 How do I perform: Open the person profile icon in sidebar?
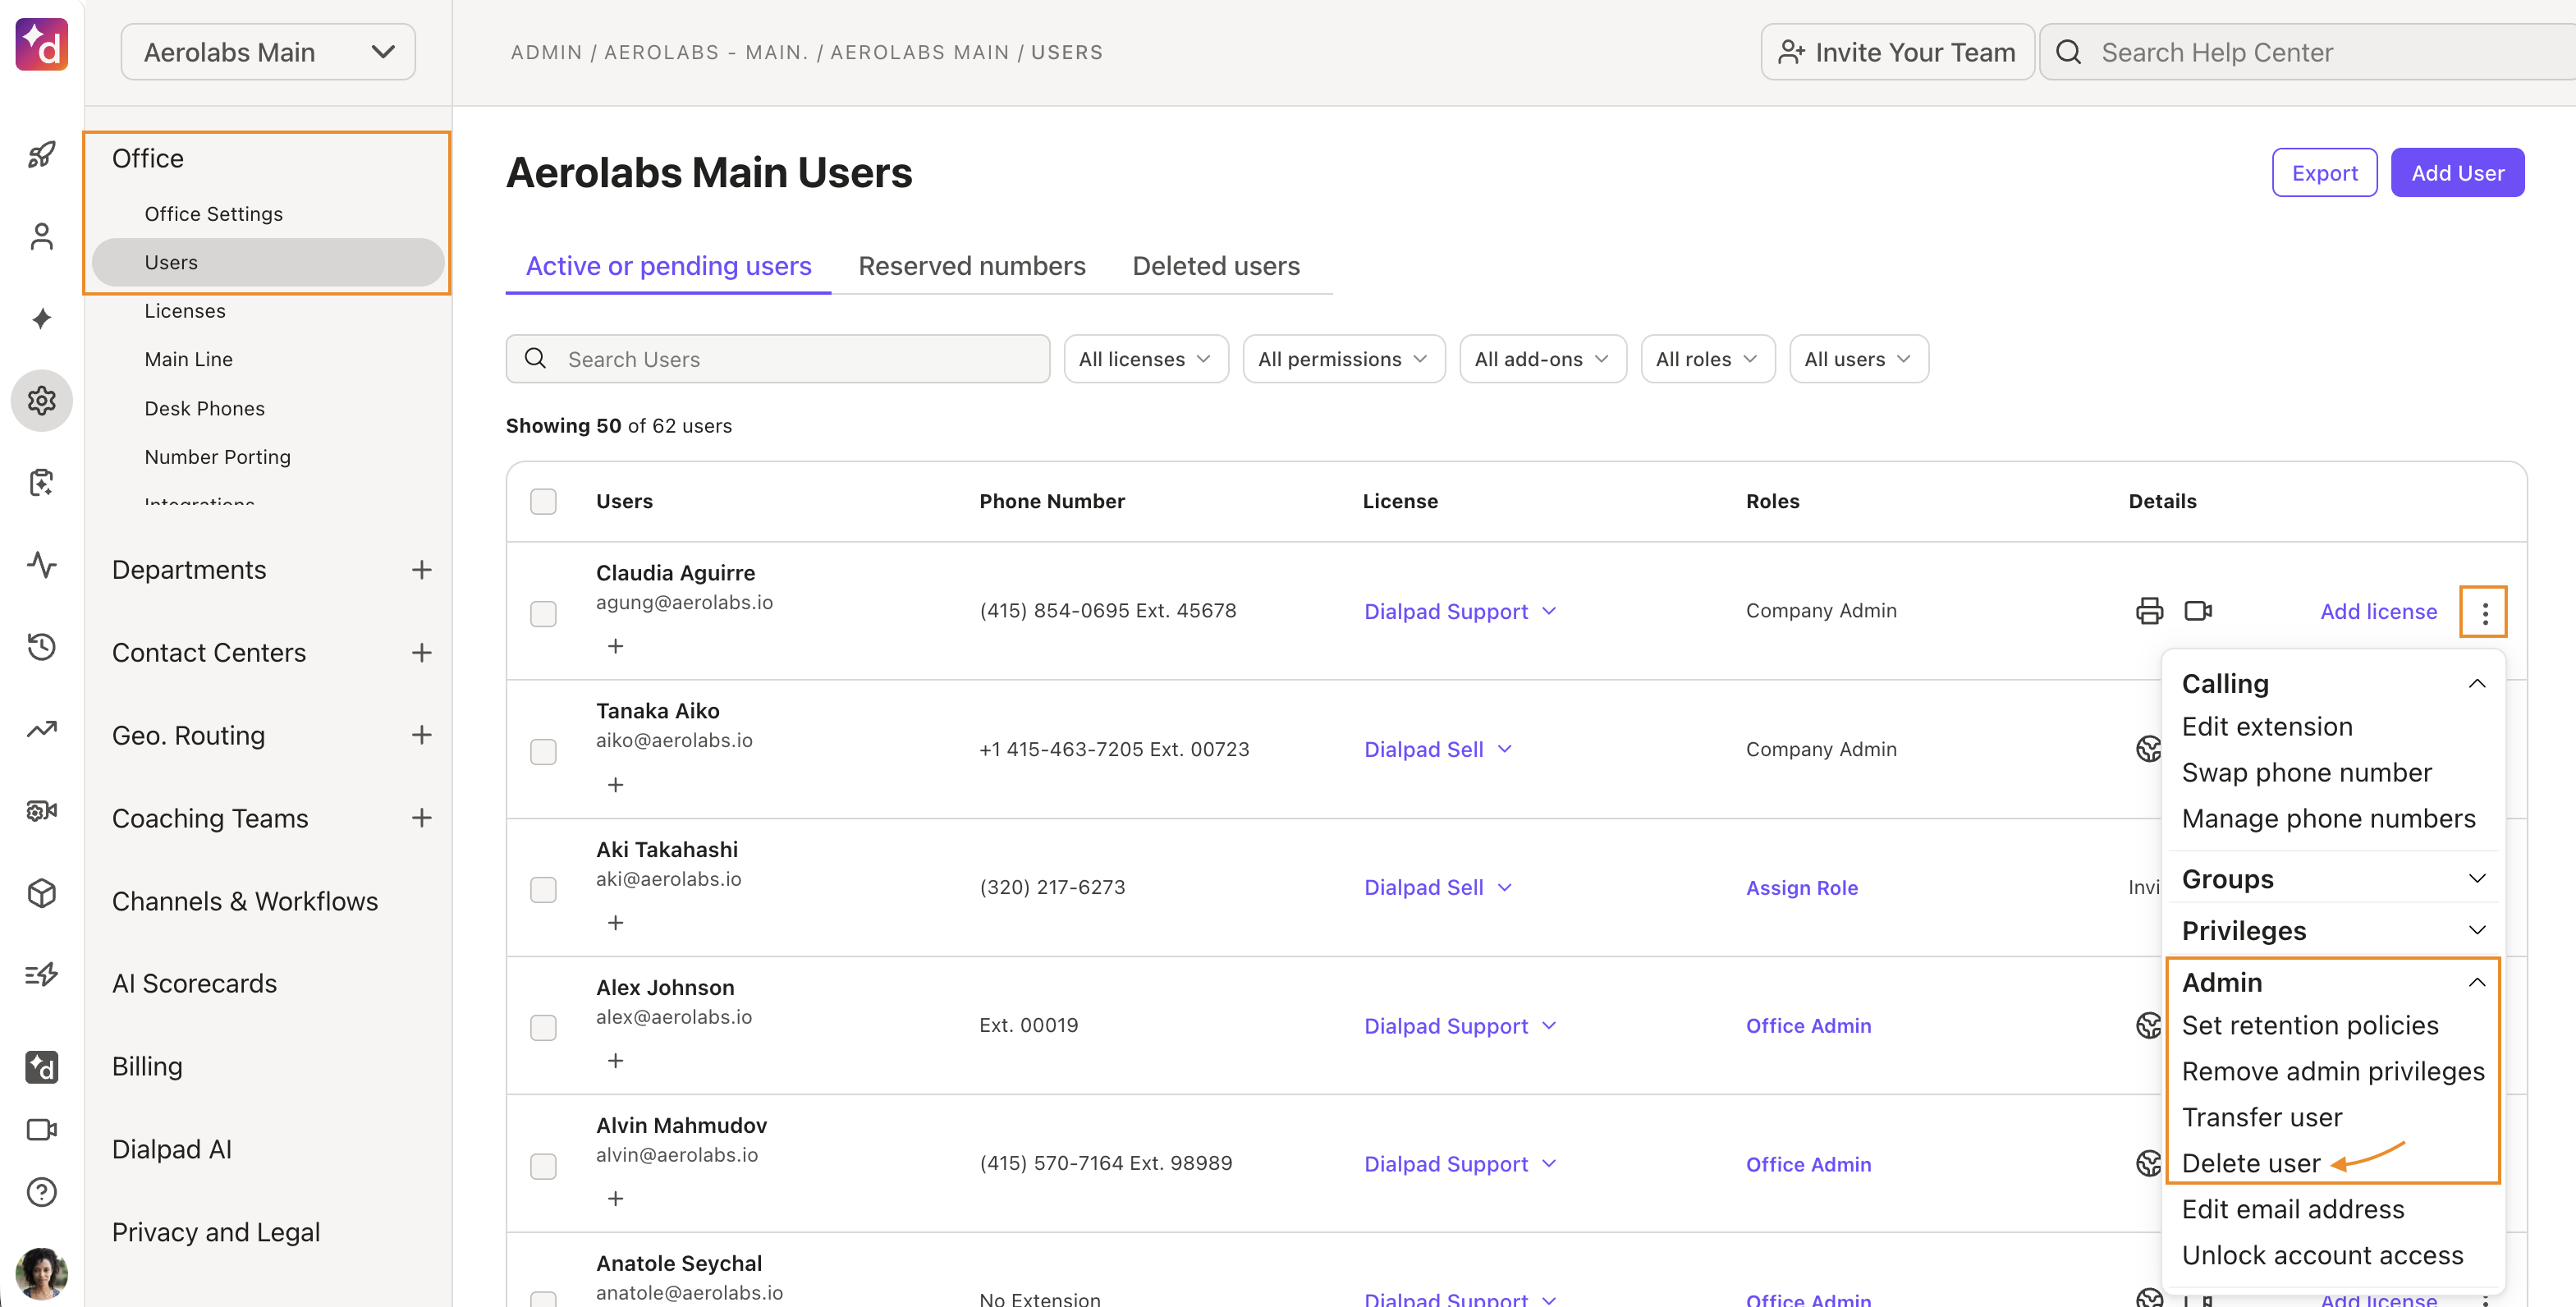click(41, 237)
